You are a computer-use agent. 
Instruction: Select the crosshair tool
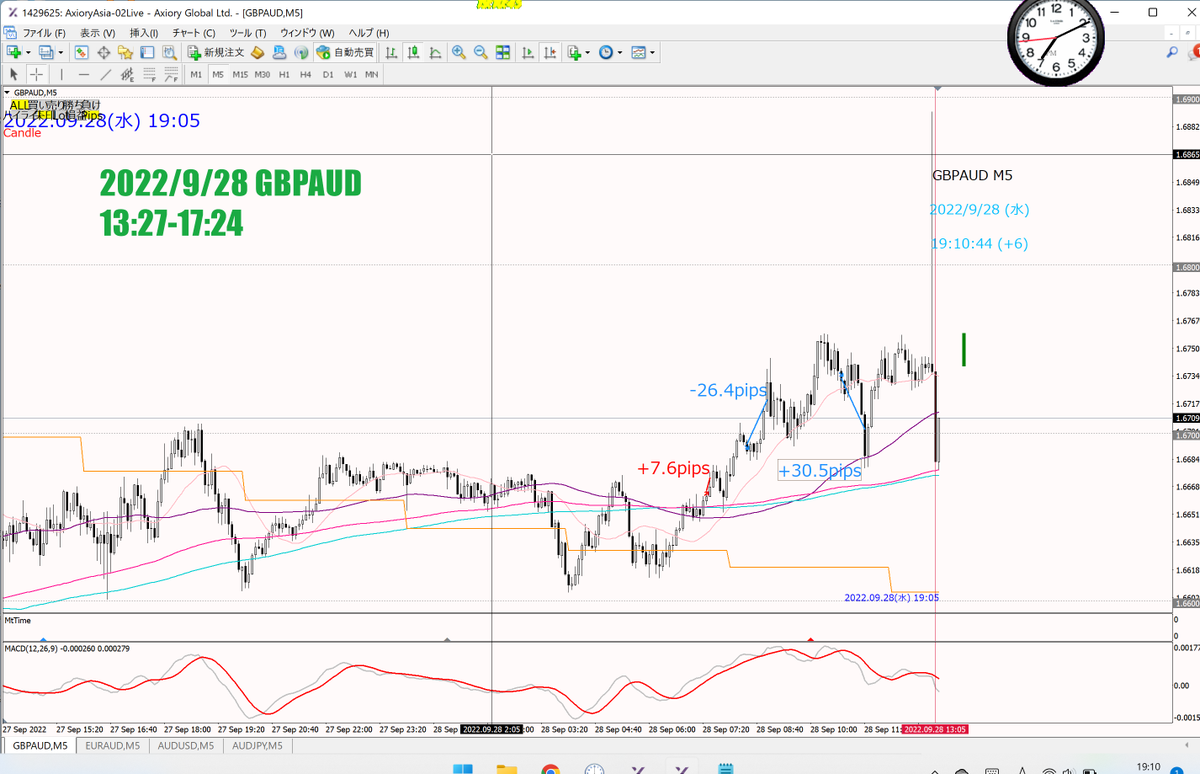(x=36, y=74)
